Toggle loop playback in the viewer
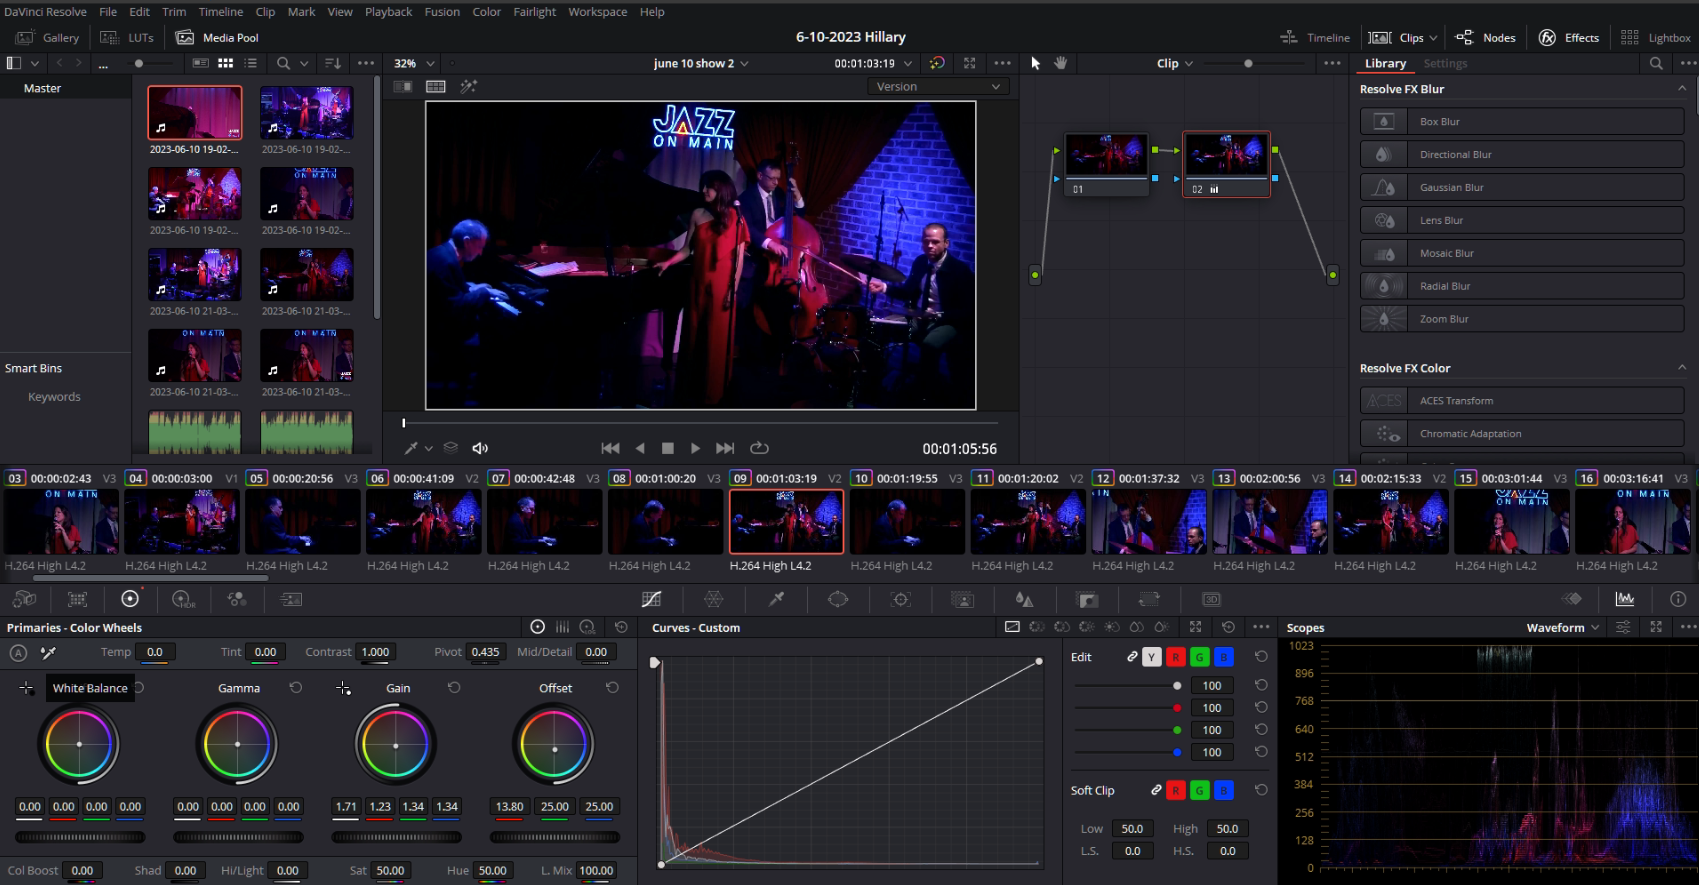 coord(759,448)
